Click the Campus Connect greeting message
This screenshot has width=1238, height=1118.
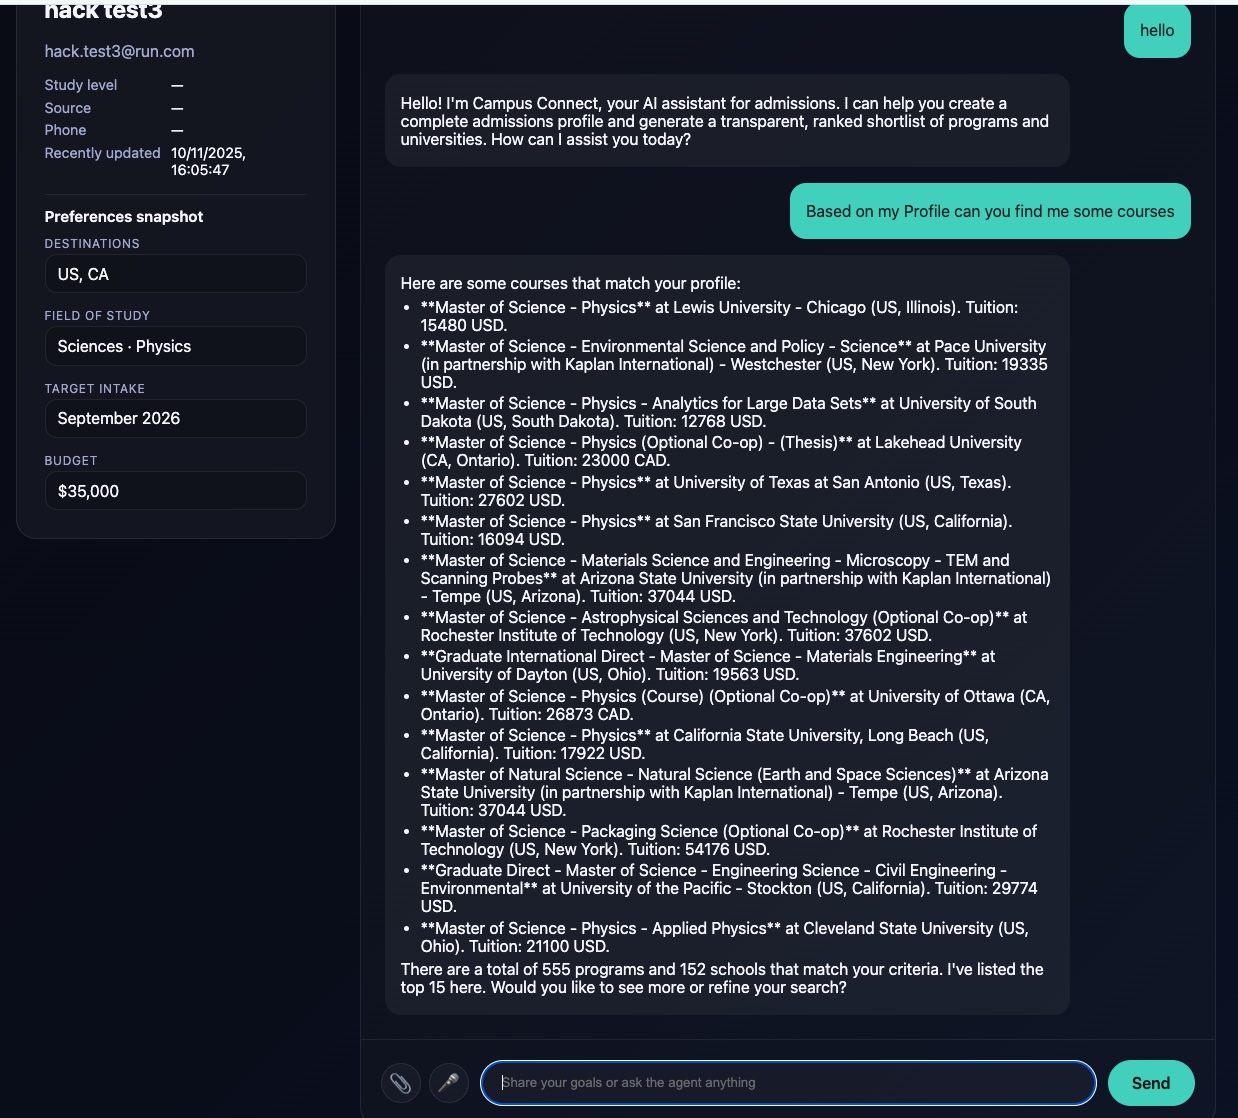pyautogui.click(x=727, y=121)
